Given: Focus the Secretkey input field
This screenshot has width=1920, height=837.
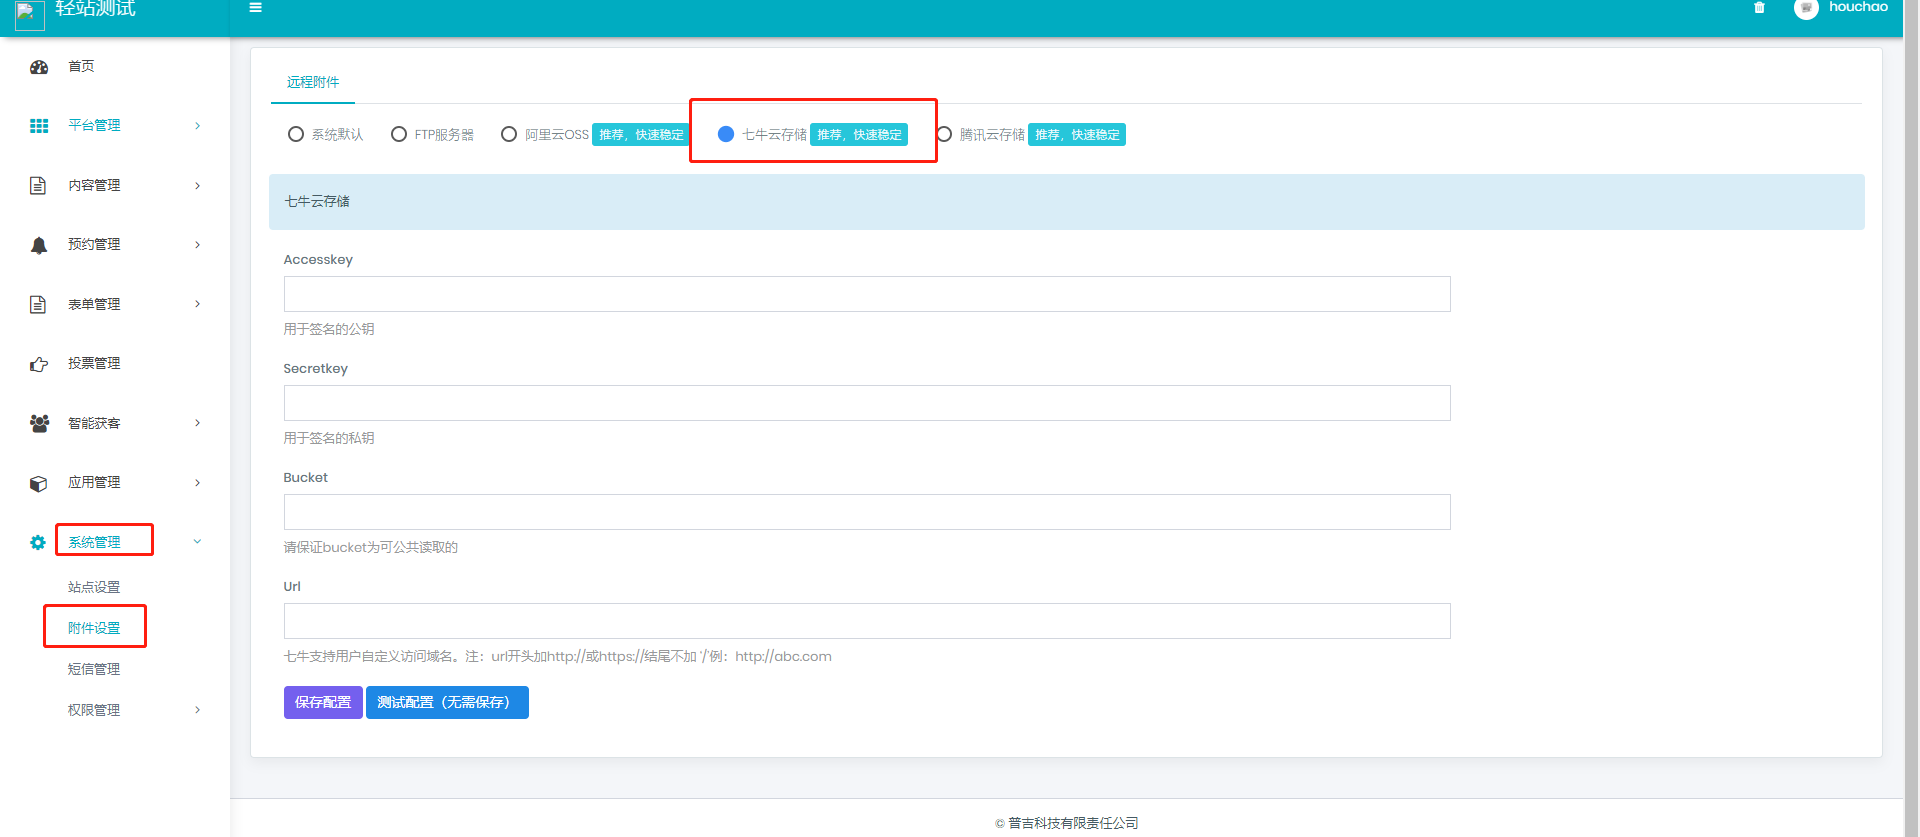Looking at the screenshot, I should (x=867, y=403).
